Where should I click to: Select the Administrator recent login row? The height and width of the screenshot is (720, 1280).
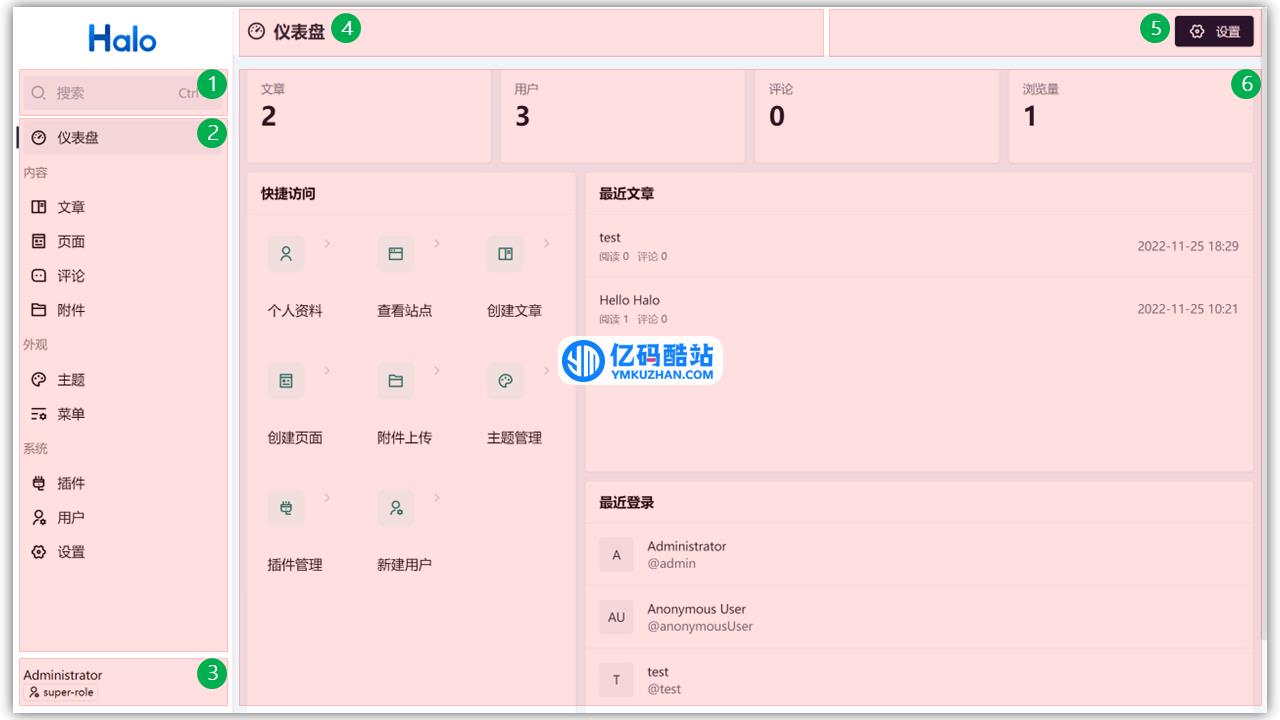(x=919, y=555)
